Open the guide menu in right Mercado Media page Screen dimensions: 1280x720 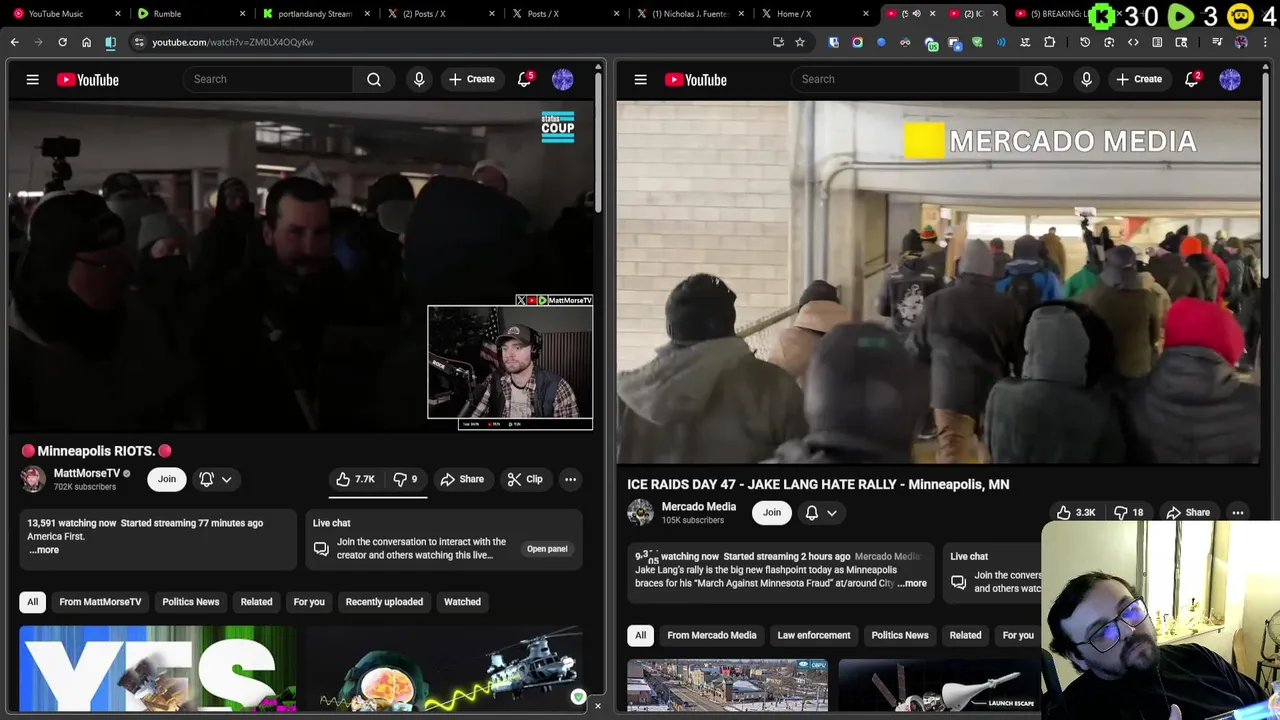(640, 79)
